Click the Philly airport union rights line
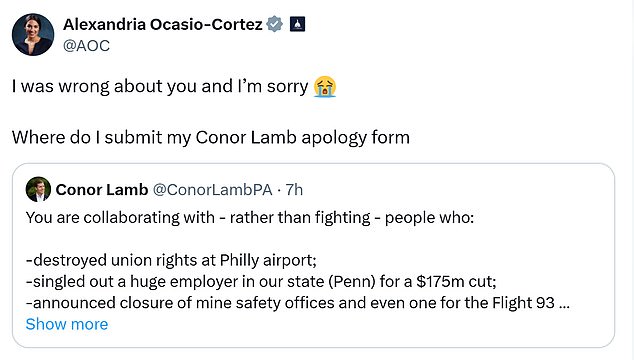The image size is (634, 360). tap(171, 260)
